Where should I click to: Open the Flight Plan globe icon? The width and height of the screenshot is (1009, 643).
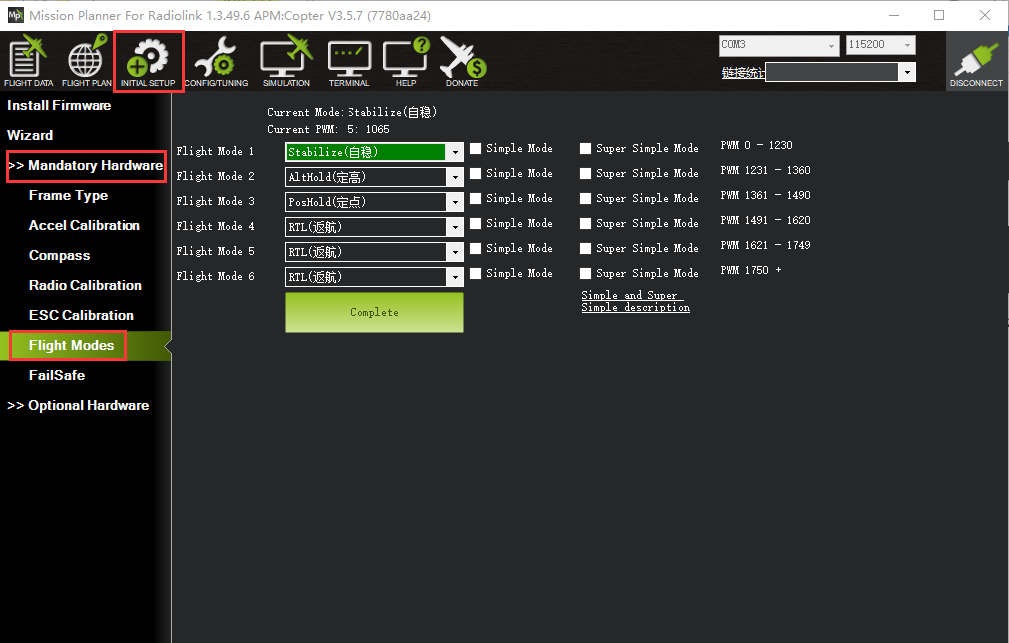coord(87,60)
